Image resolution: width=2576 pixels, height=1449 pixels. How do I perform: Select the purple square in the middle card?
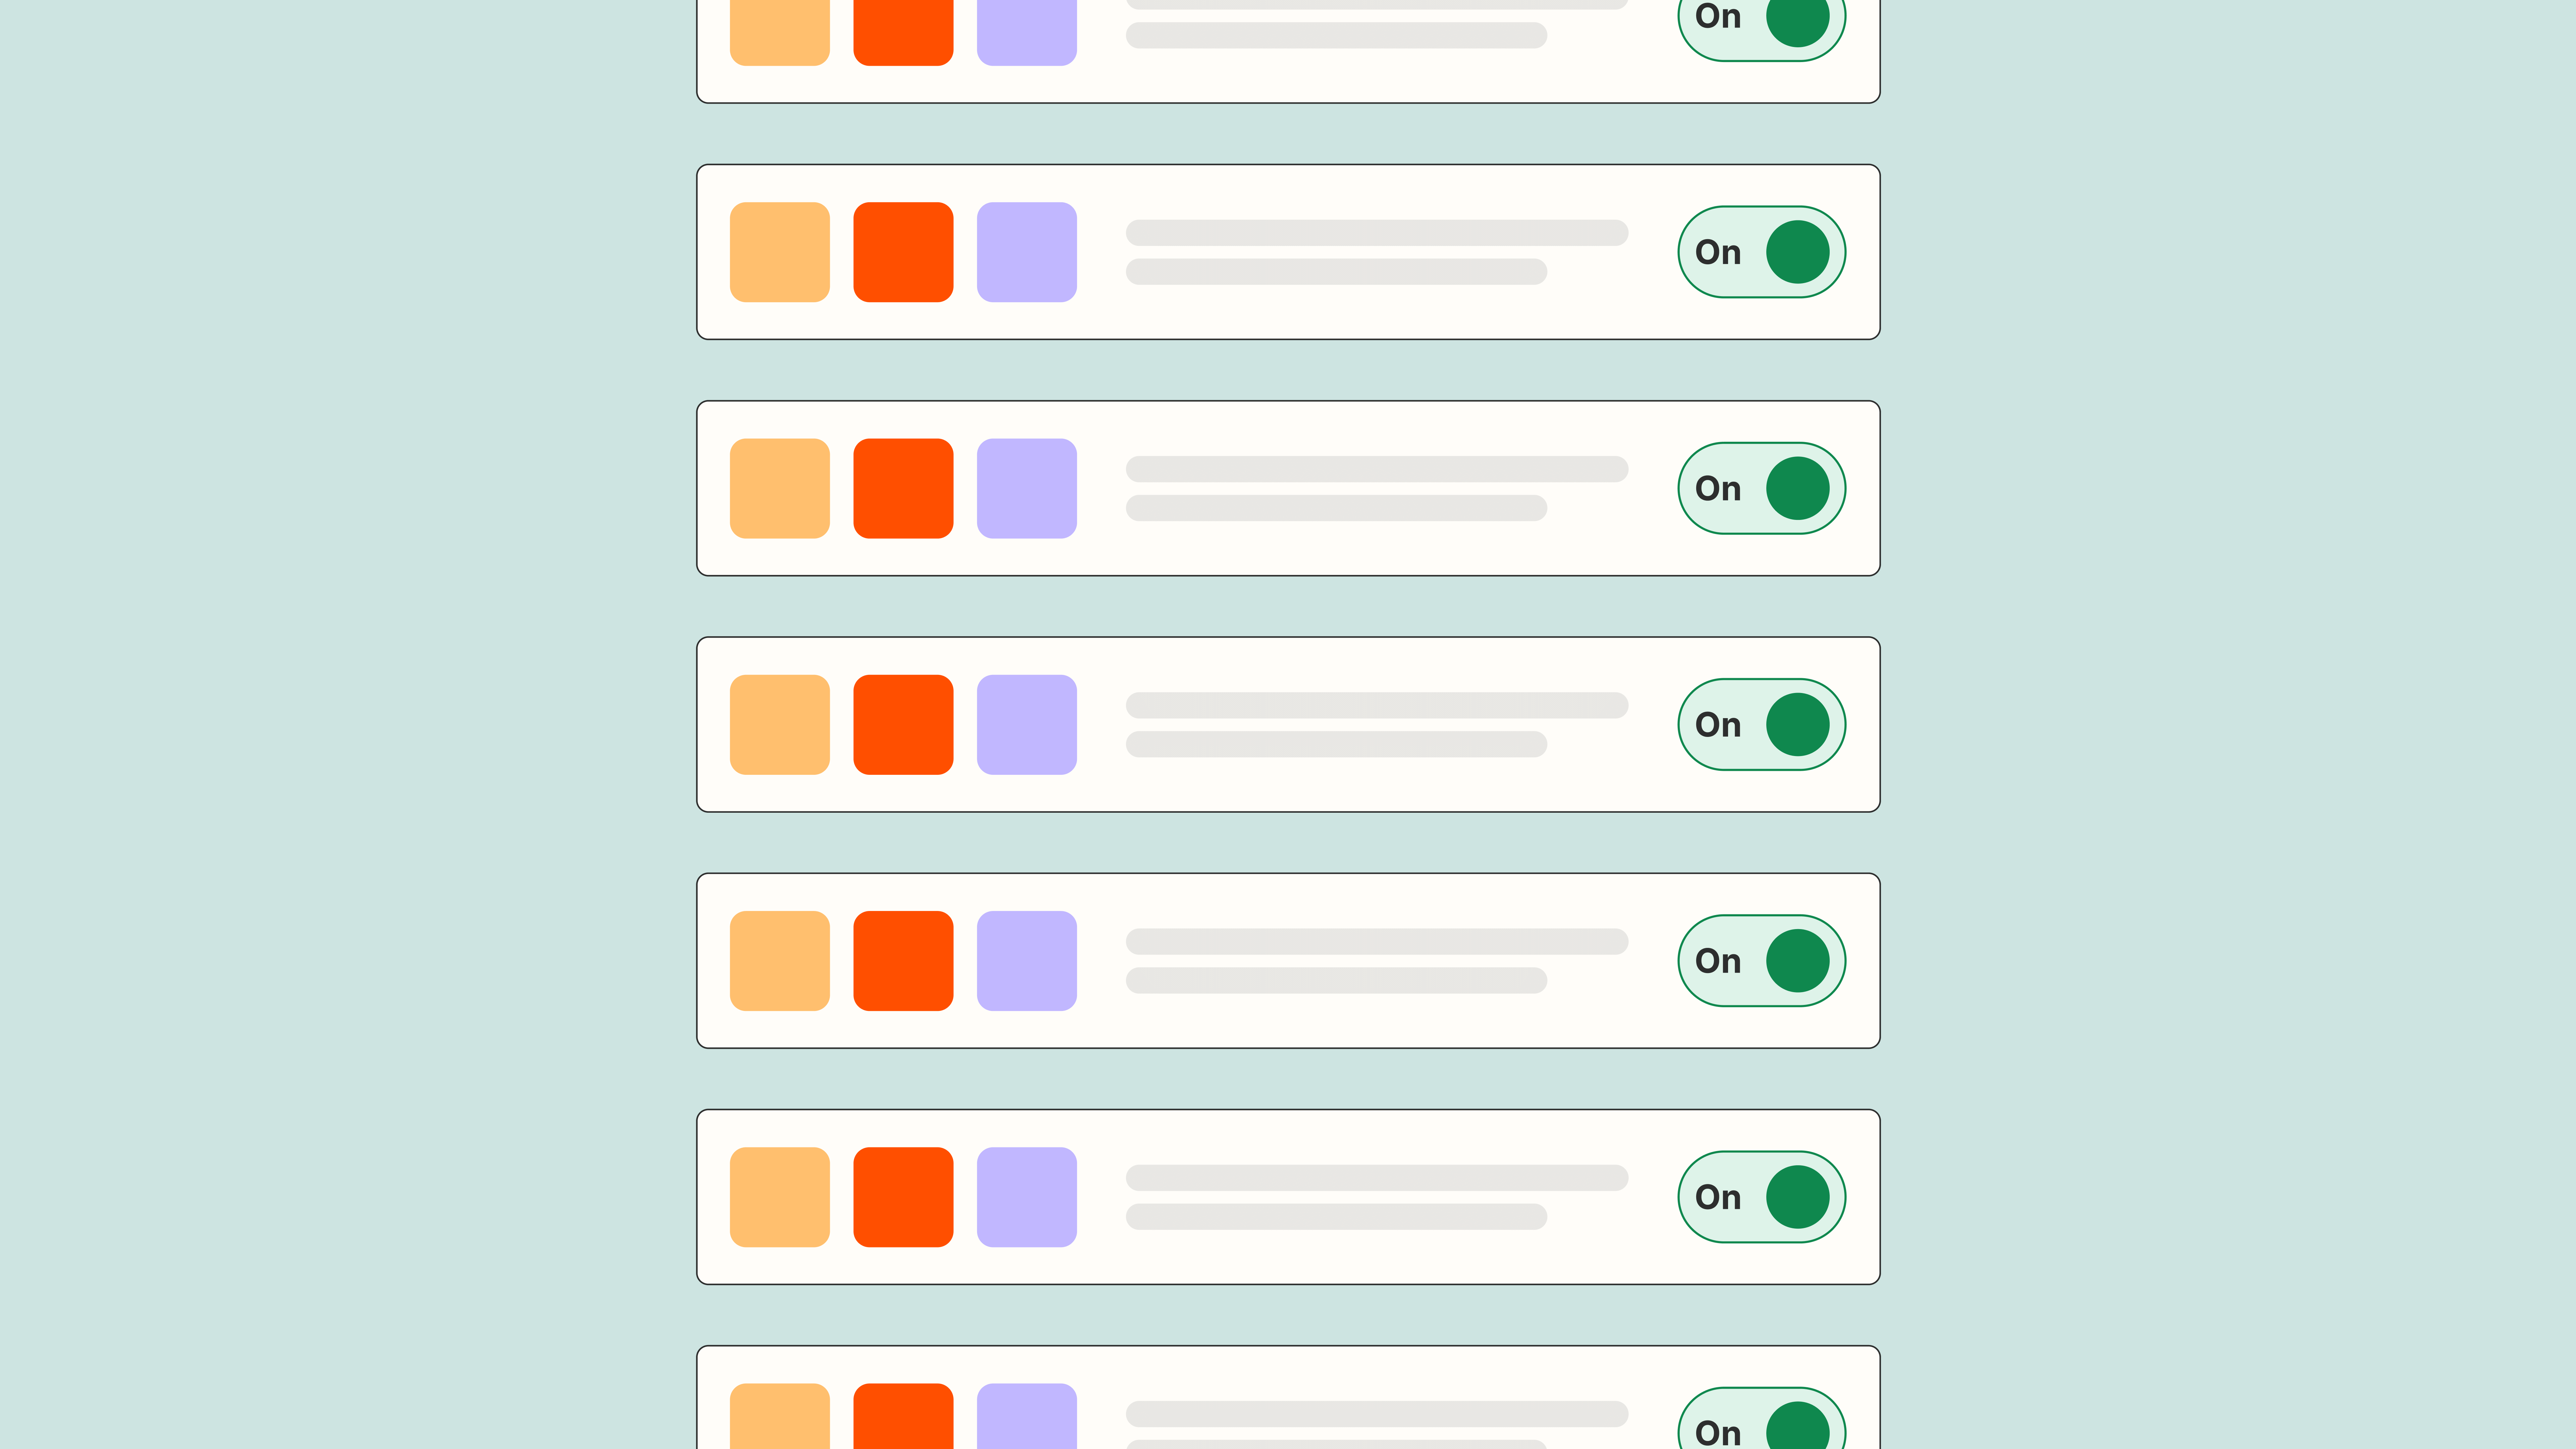coord(1026,724)
